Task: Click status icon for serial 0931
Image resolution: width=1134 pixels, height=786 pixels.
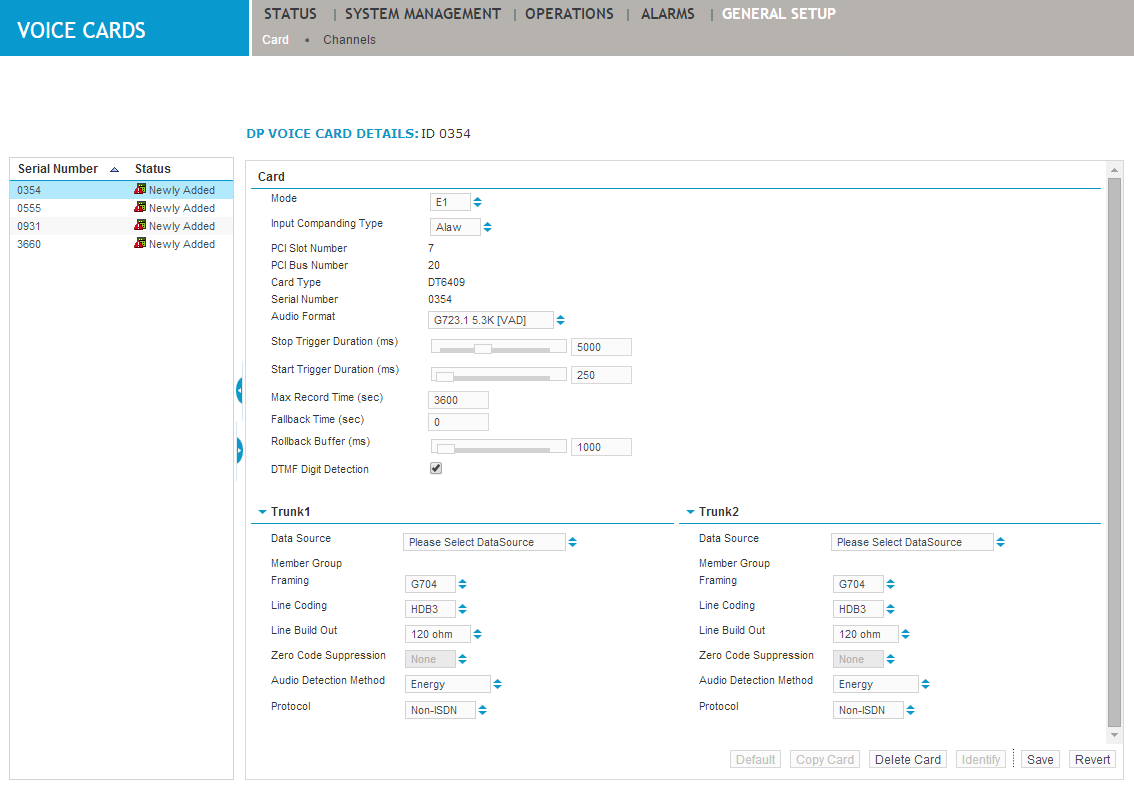Action: click(140, 226)
